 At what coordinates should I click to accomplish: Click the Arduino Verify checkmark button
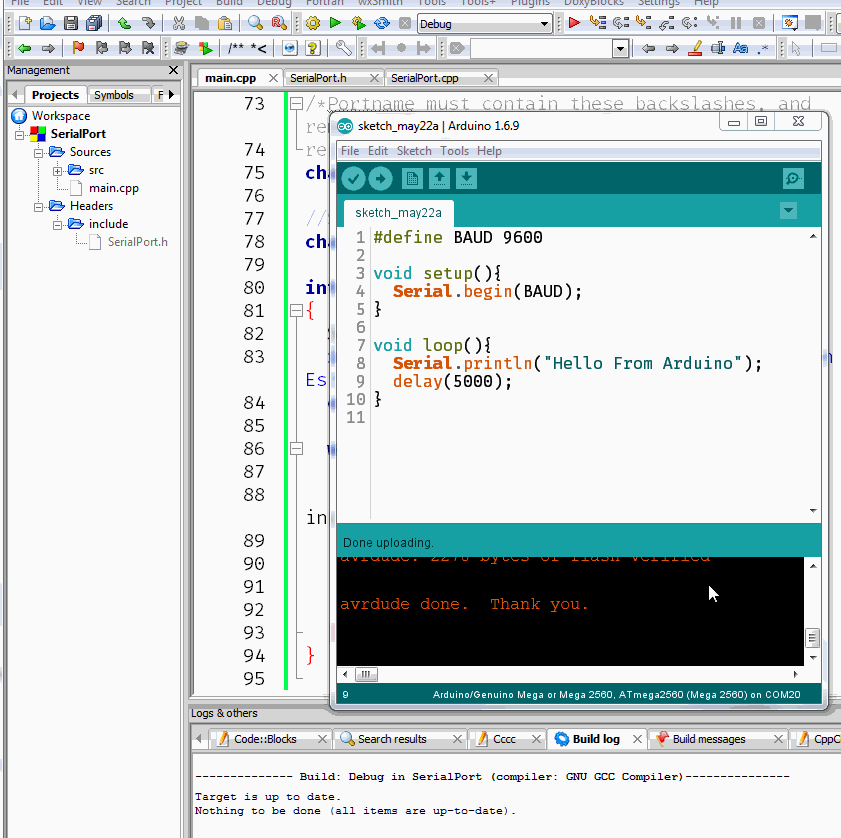click(353, 178)
